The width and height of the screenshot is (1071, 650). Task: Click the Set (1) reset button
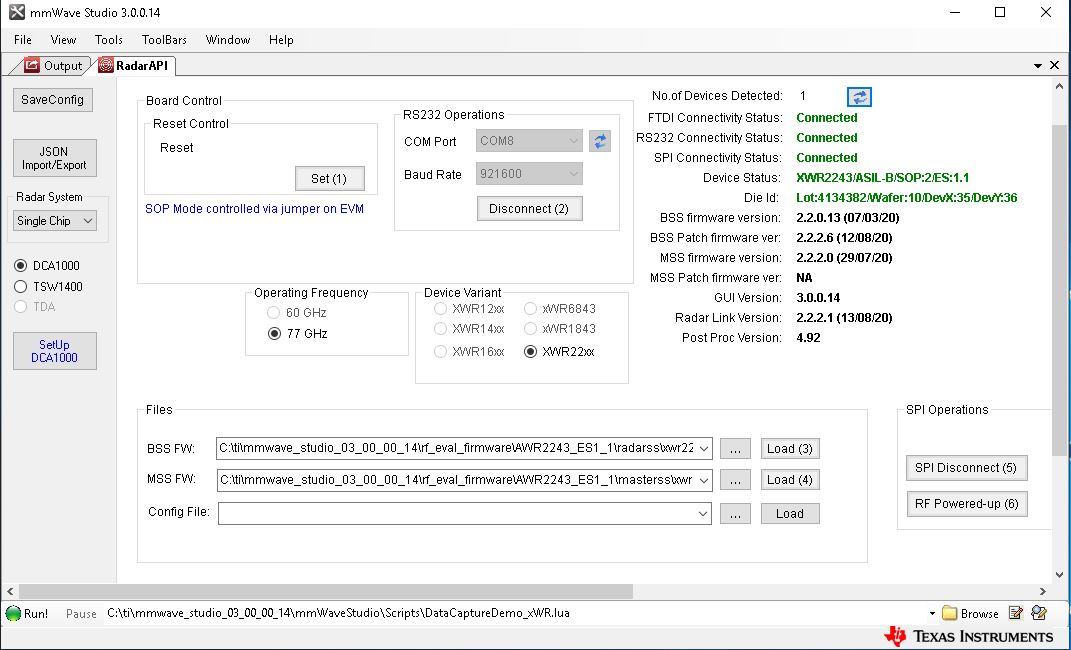[329, 179]
